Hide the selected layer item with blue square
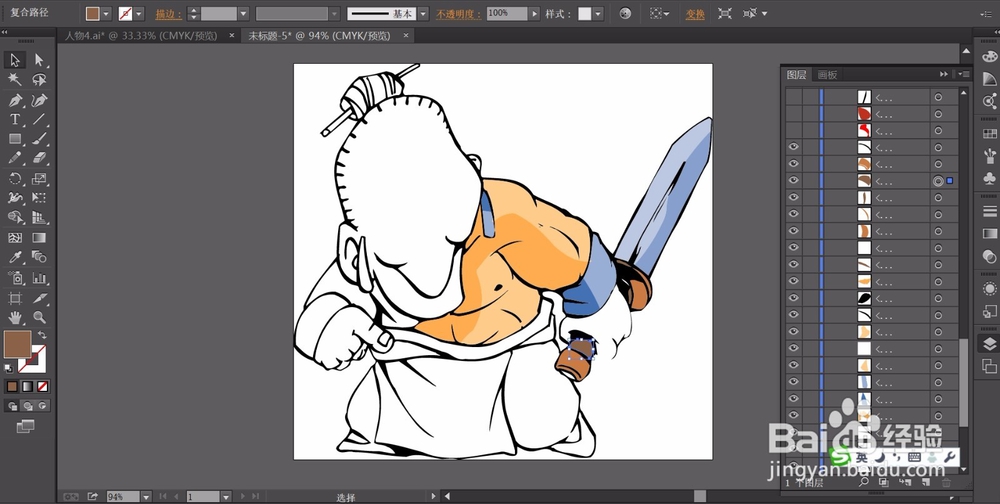 [x=793, y=181]
